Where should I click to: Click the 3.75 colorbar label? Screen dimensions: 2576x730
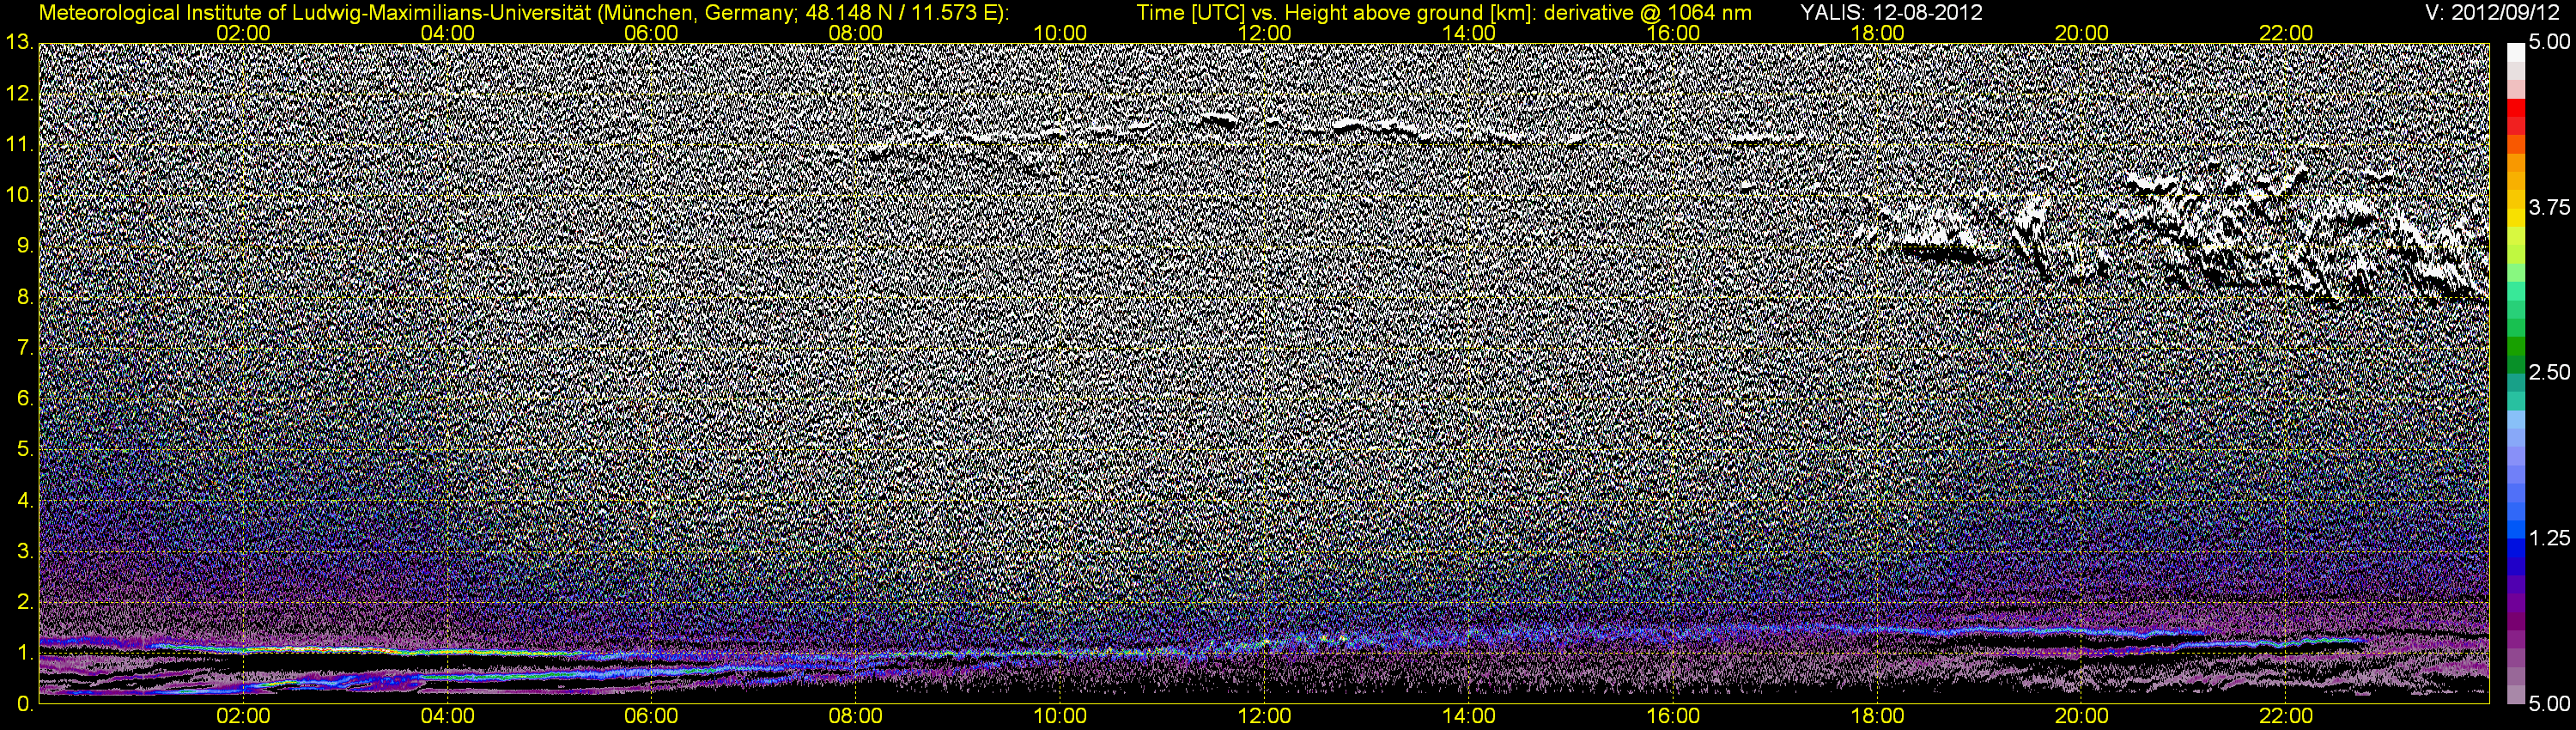coord(2549,207)
